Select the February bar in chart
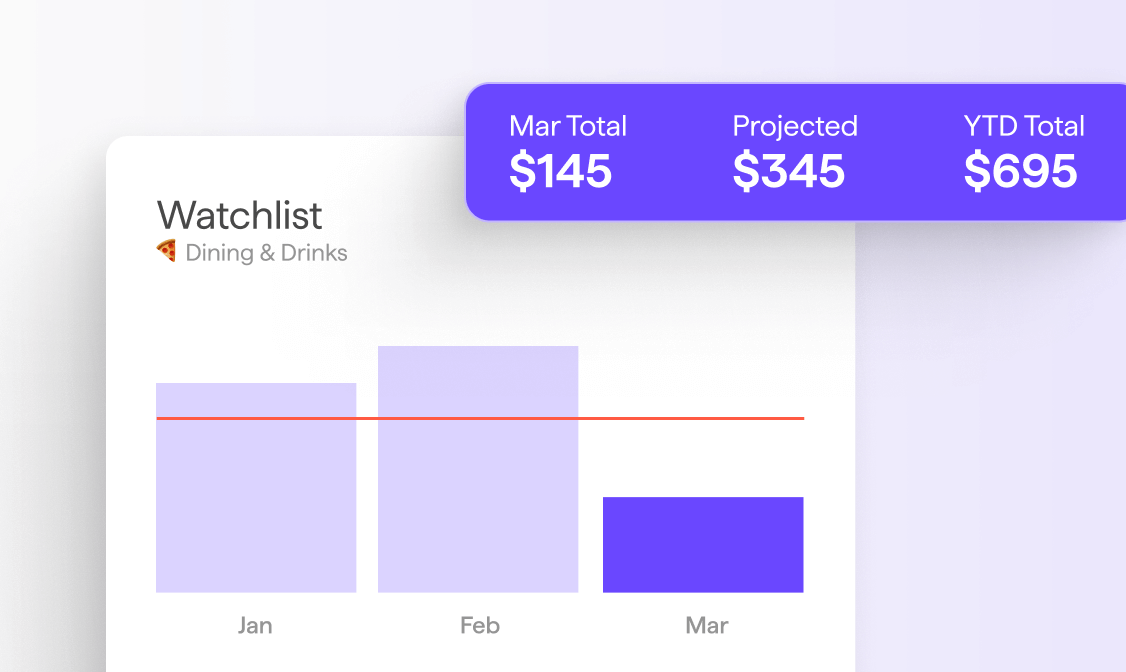This screenshot has width=1126, height=672. pyautogui.click(x=478, y=469)
